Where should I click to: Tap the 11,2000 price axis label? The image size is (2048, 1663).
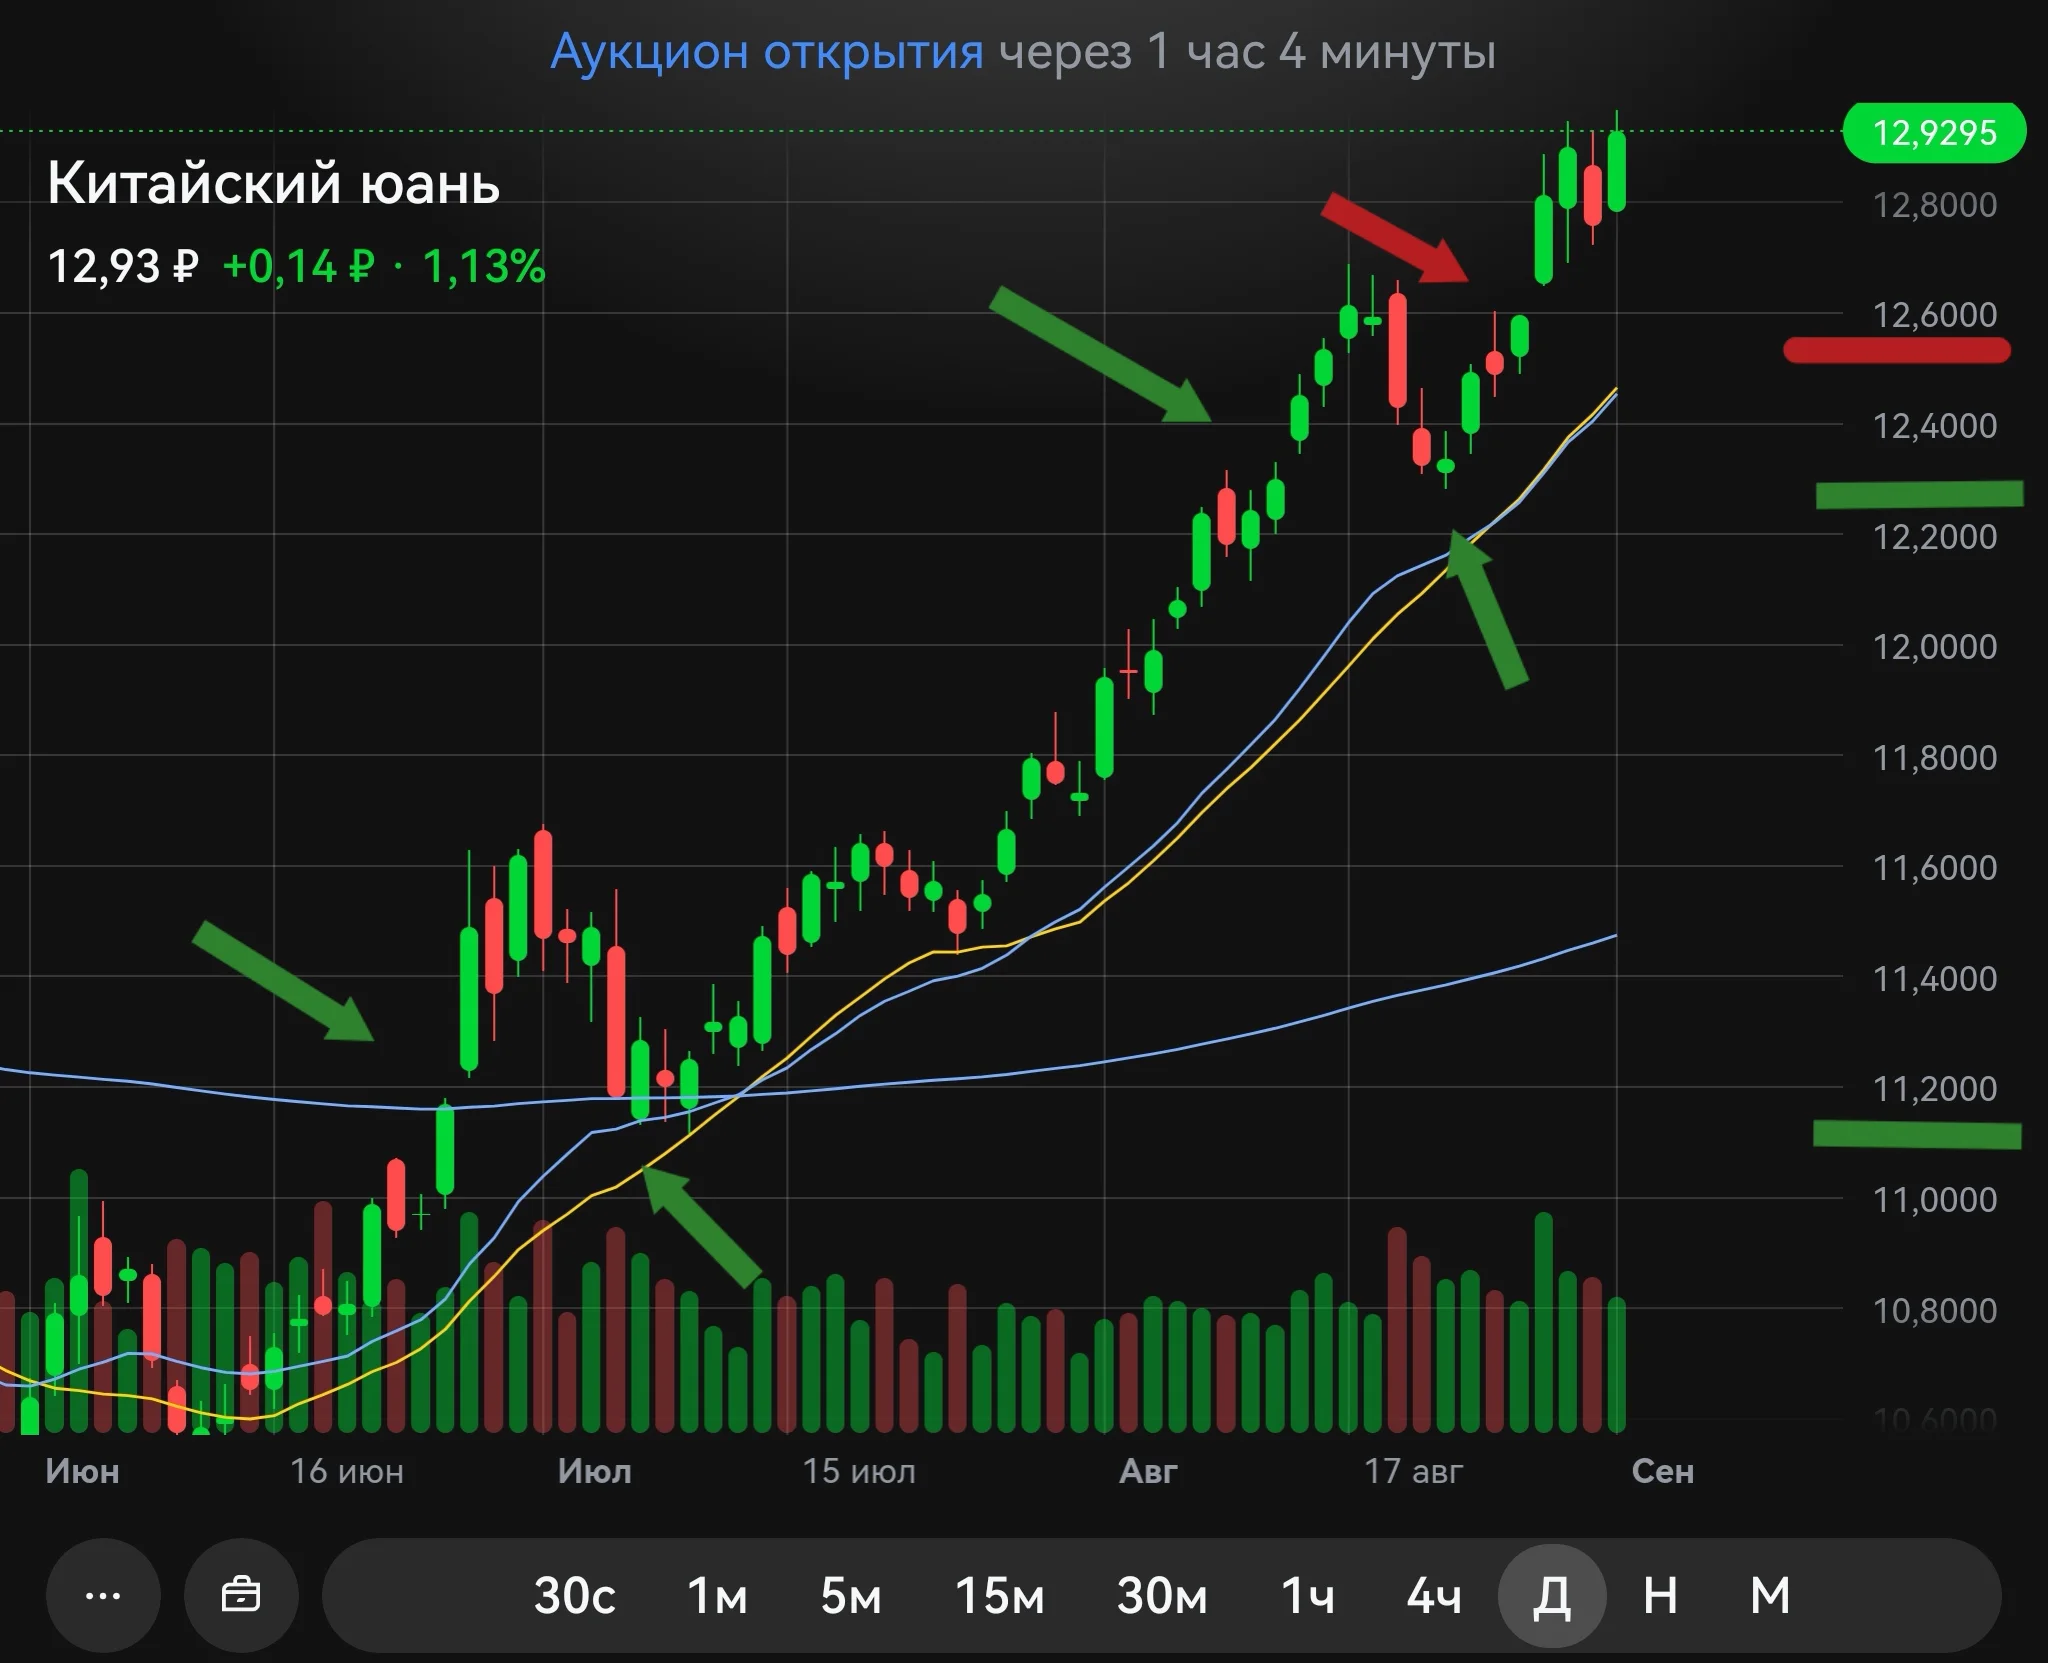[1934, 1089]
